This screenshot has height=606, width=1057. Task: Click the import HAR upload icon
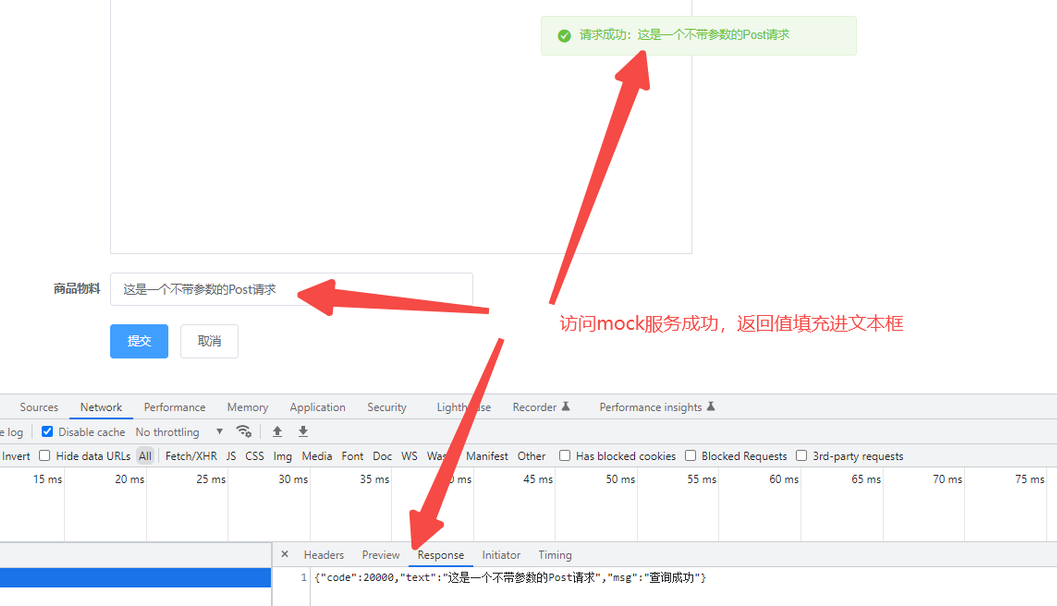tap(277, 431)
